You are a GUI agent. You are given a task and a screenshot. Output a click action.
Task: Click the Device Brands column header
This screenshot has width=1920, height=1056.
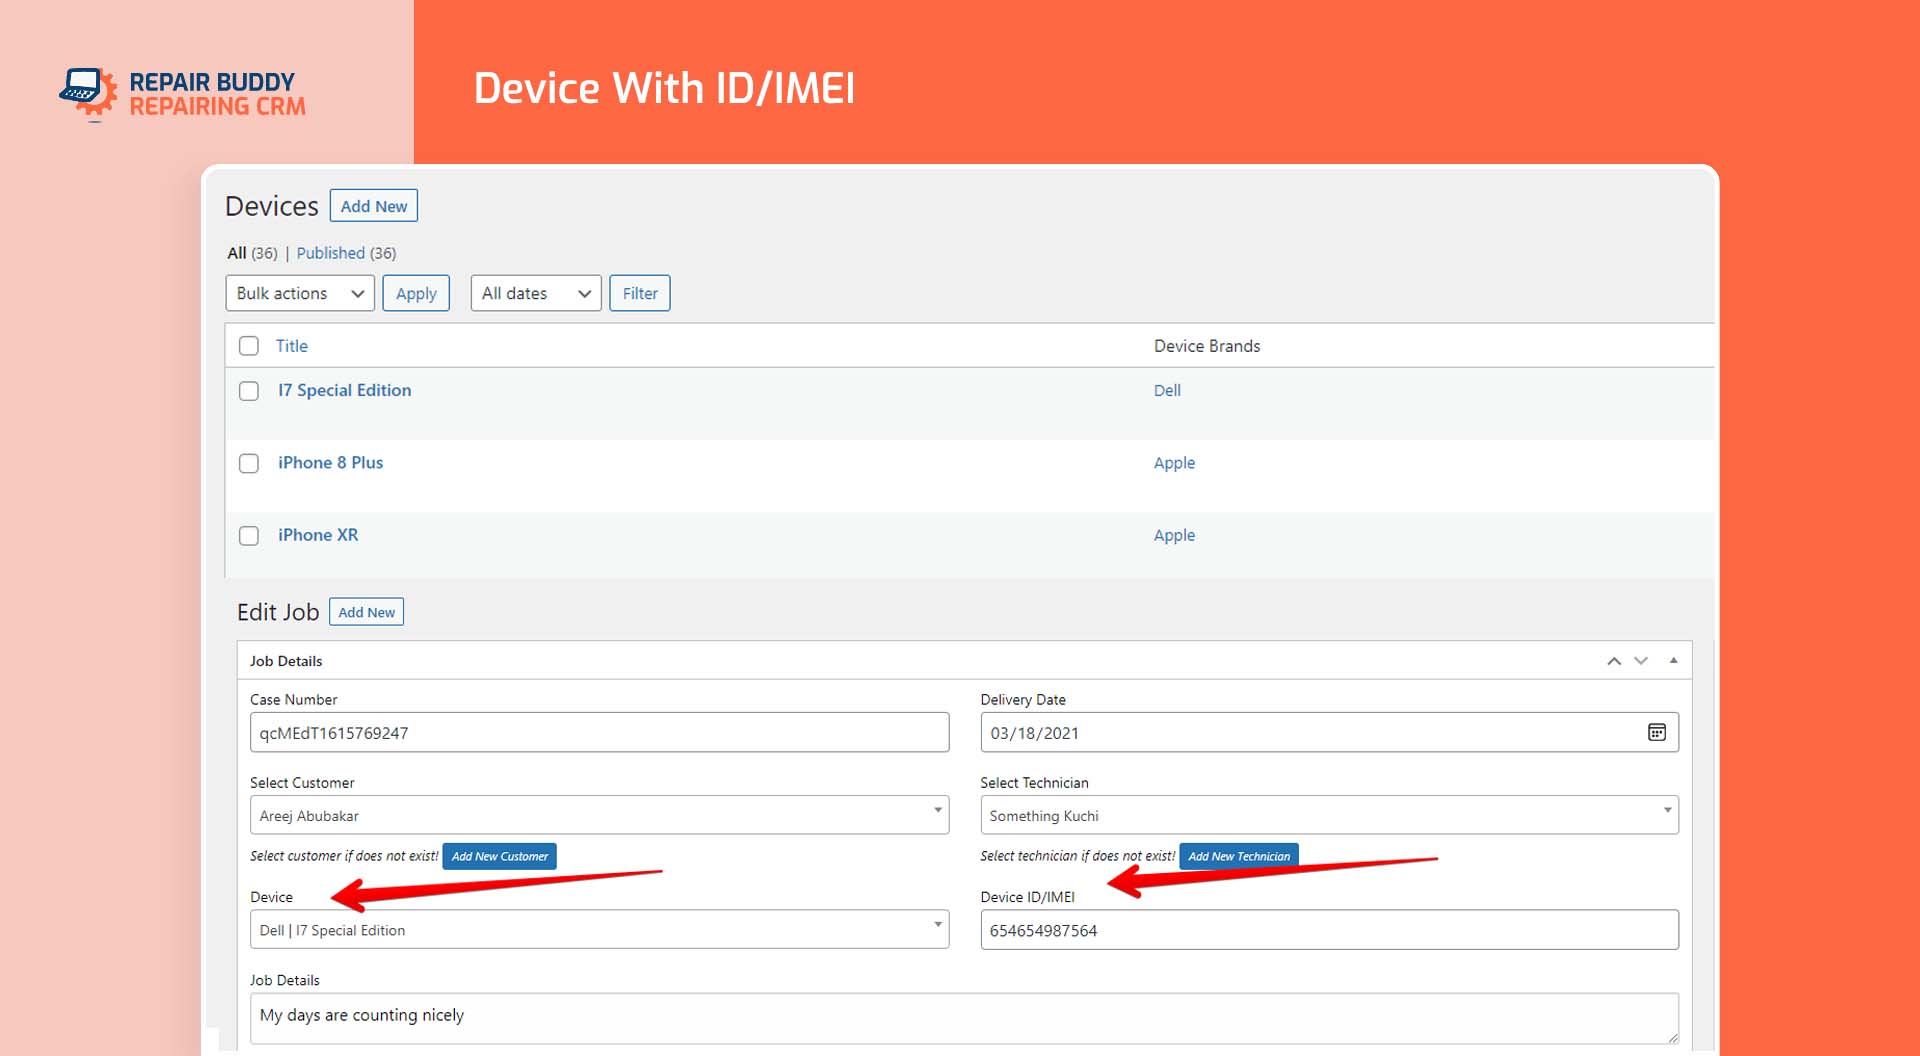click(1207, 346)
